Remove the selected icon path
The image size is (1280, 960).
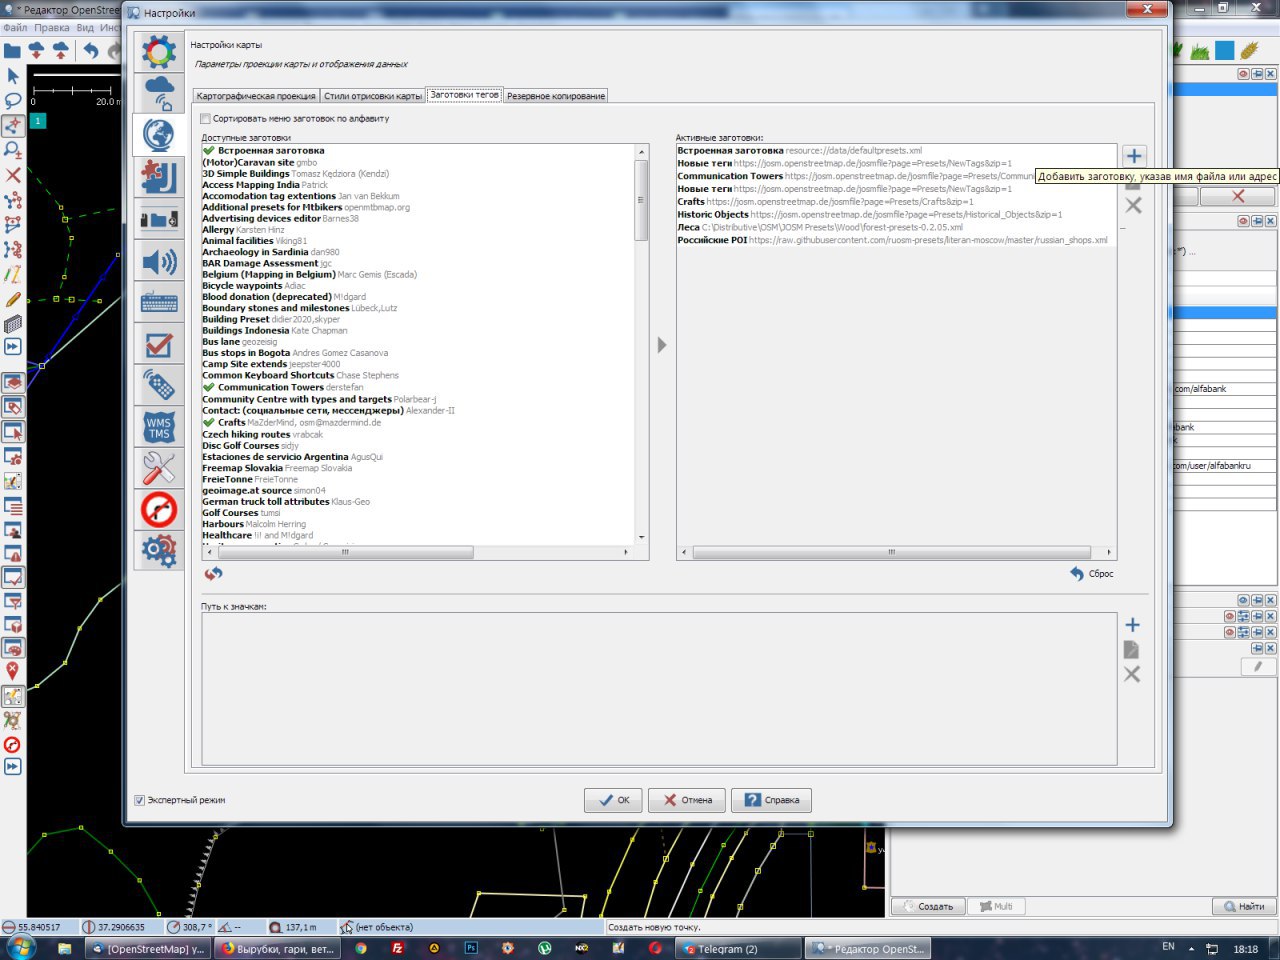tap(1132, 674)
